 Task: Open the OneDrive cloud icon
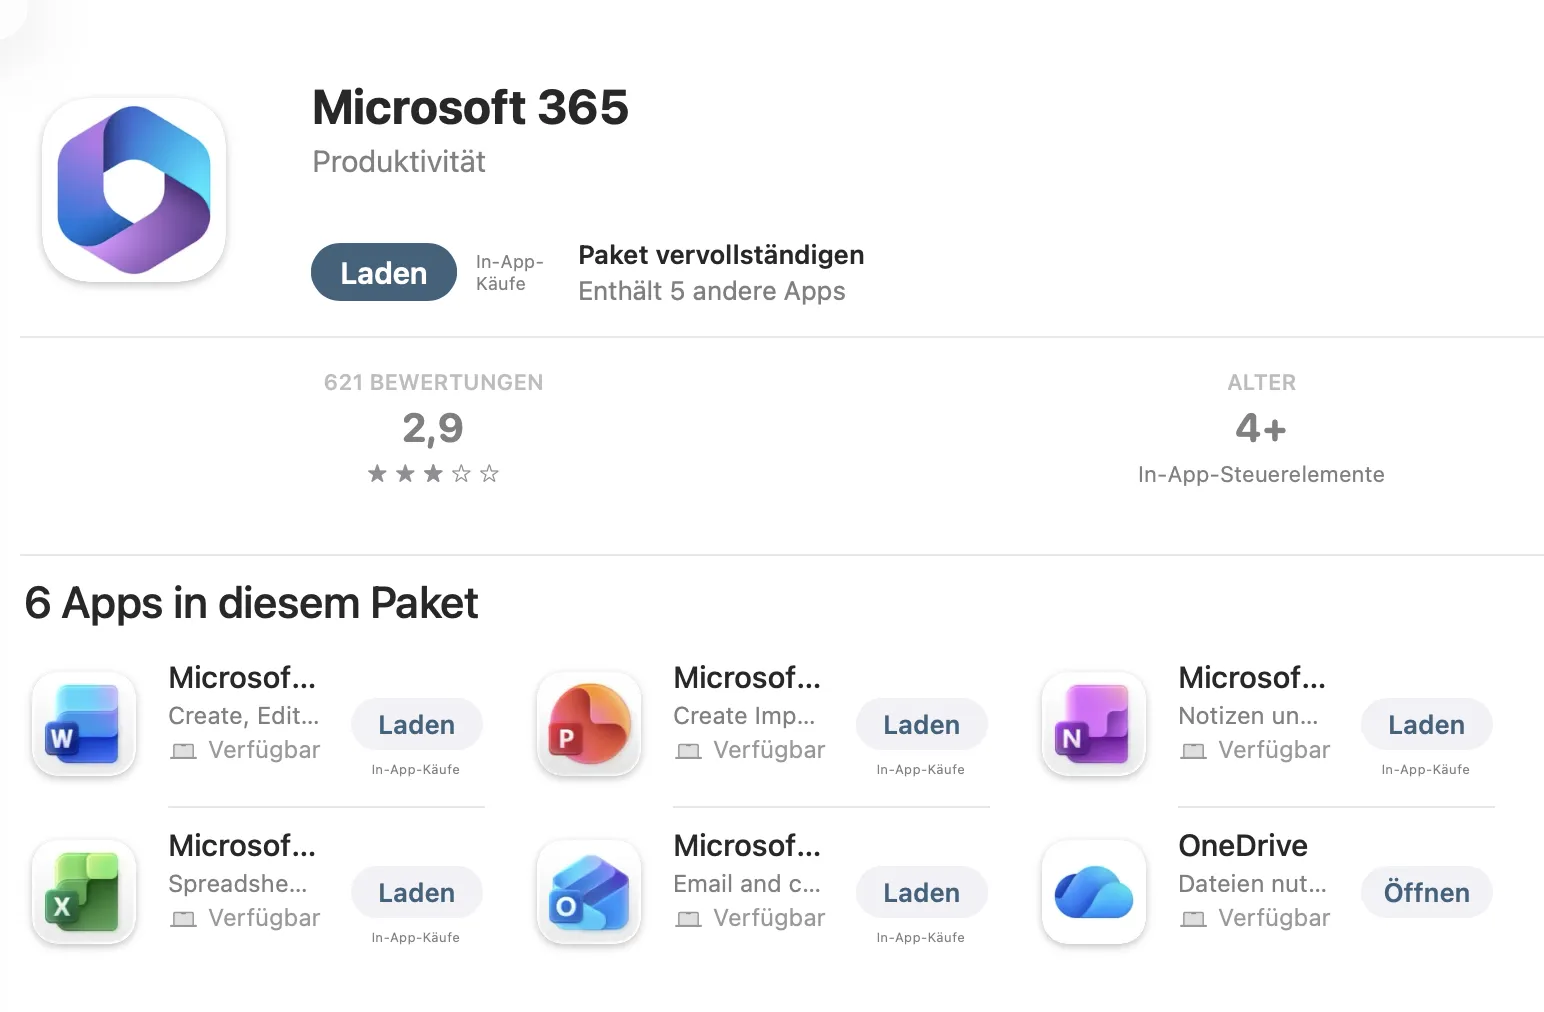pyautogui.click(x=1093, y=892)
